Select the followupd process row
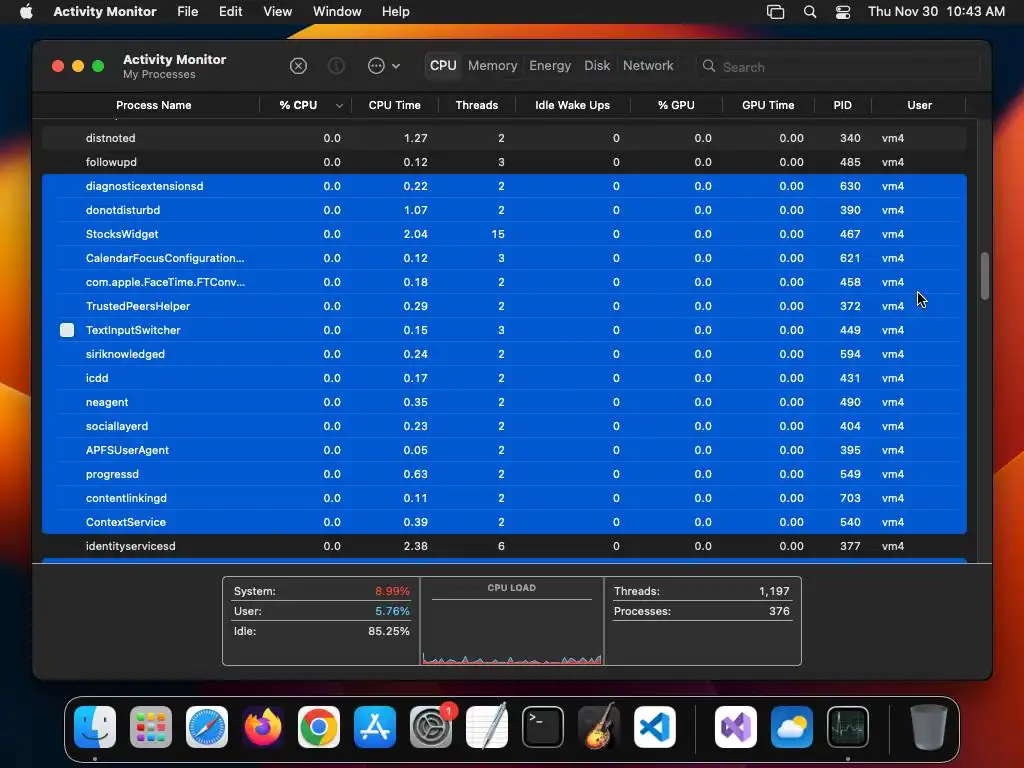This screenshot has width=1024, height=768. 504,162
